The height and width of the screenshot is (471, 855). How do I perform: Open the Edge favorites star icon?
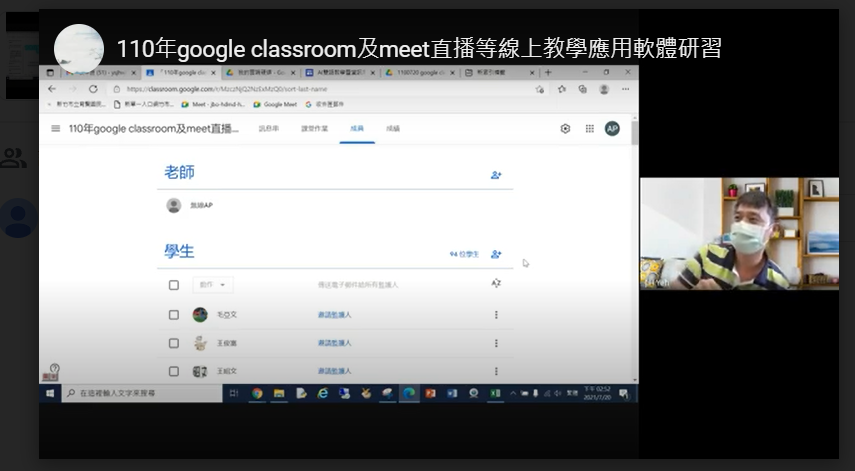562,89
